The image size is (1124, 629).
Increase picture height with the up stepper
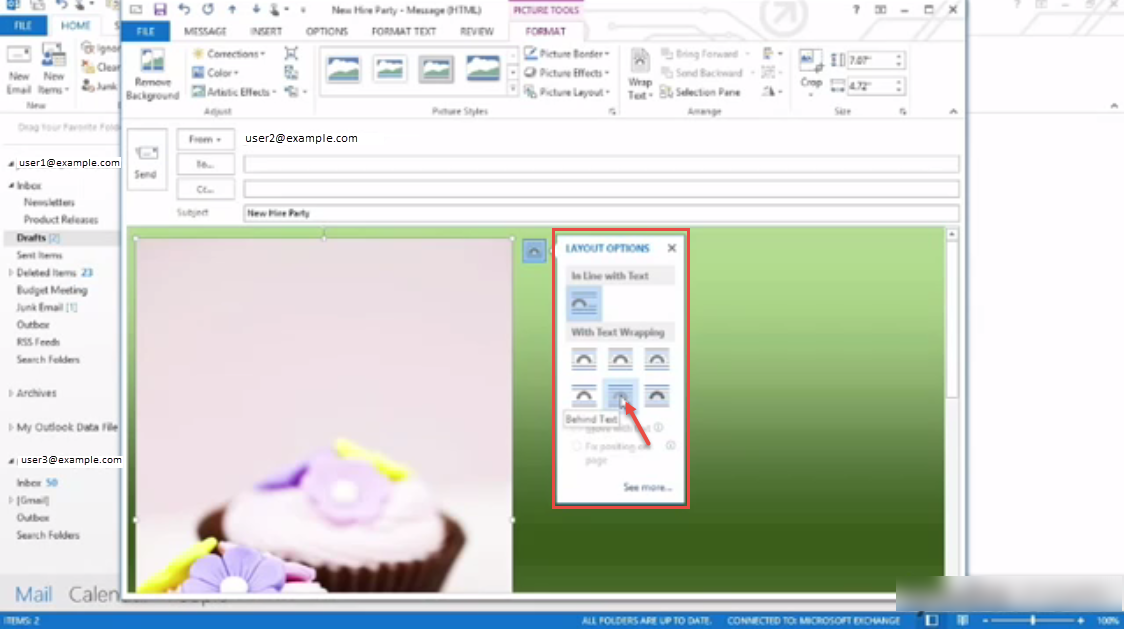(898, 57)
